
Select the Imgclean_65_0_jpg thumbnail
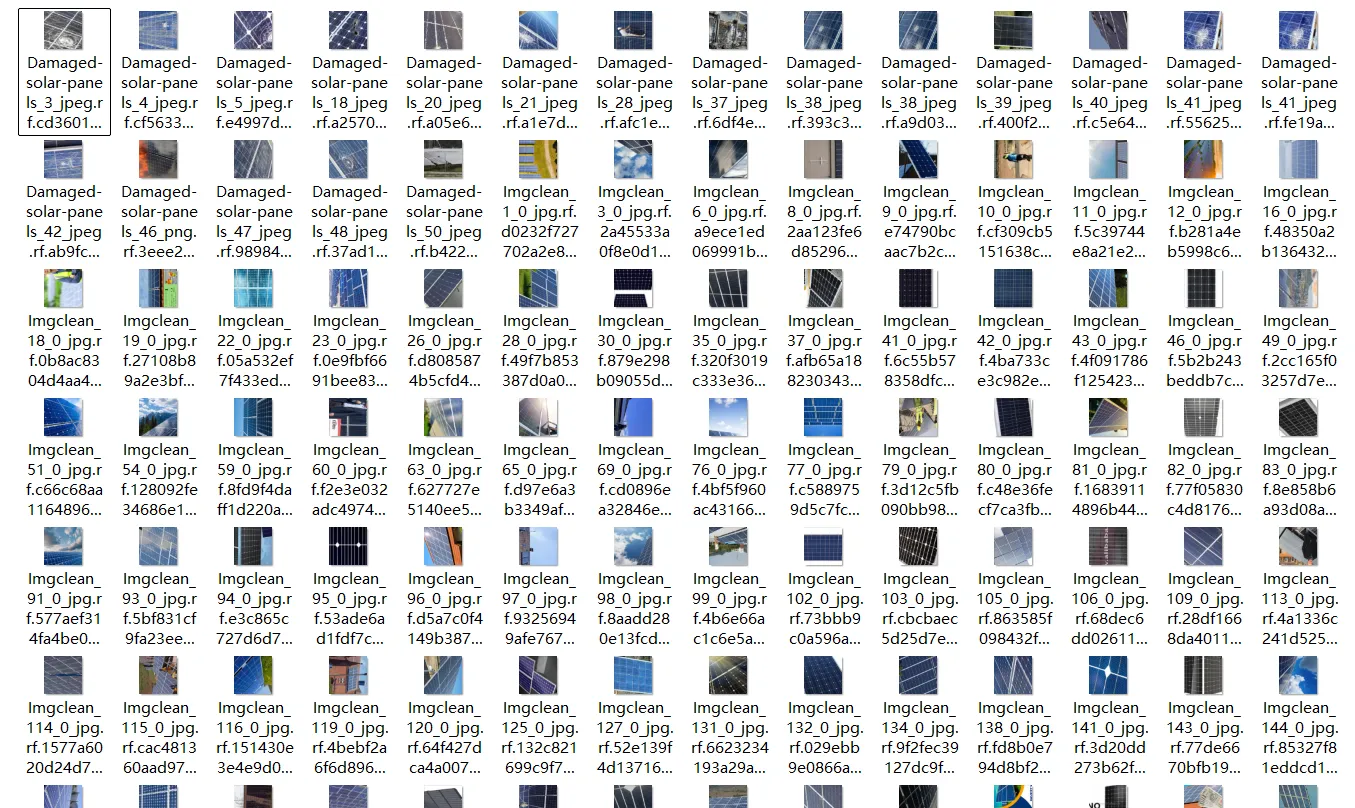pyautogui.click(x=539, y=418)
